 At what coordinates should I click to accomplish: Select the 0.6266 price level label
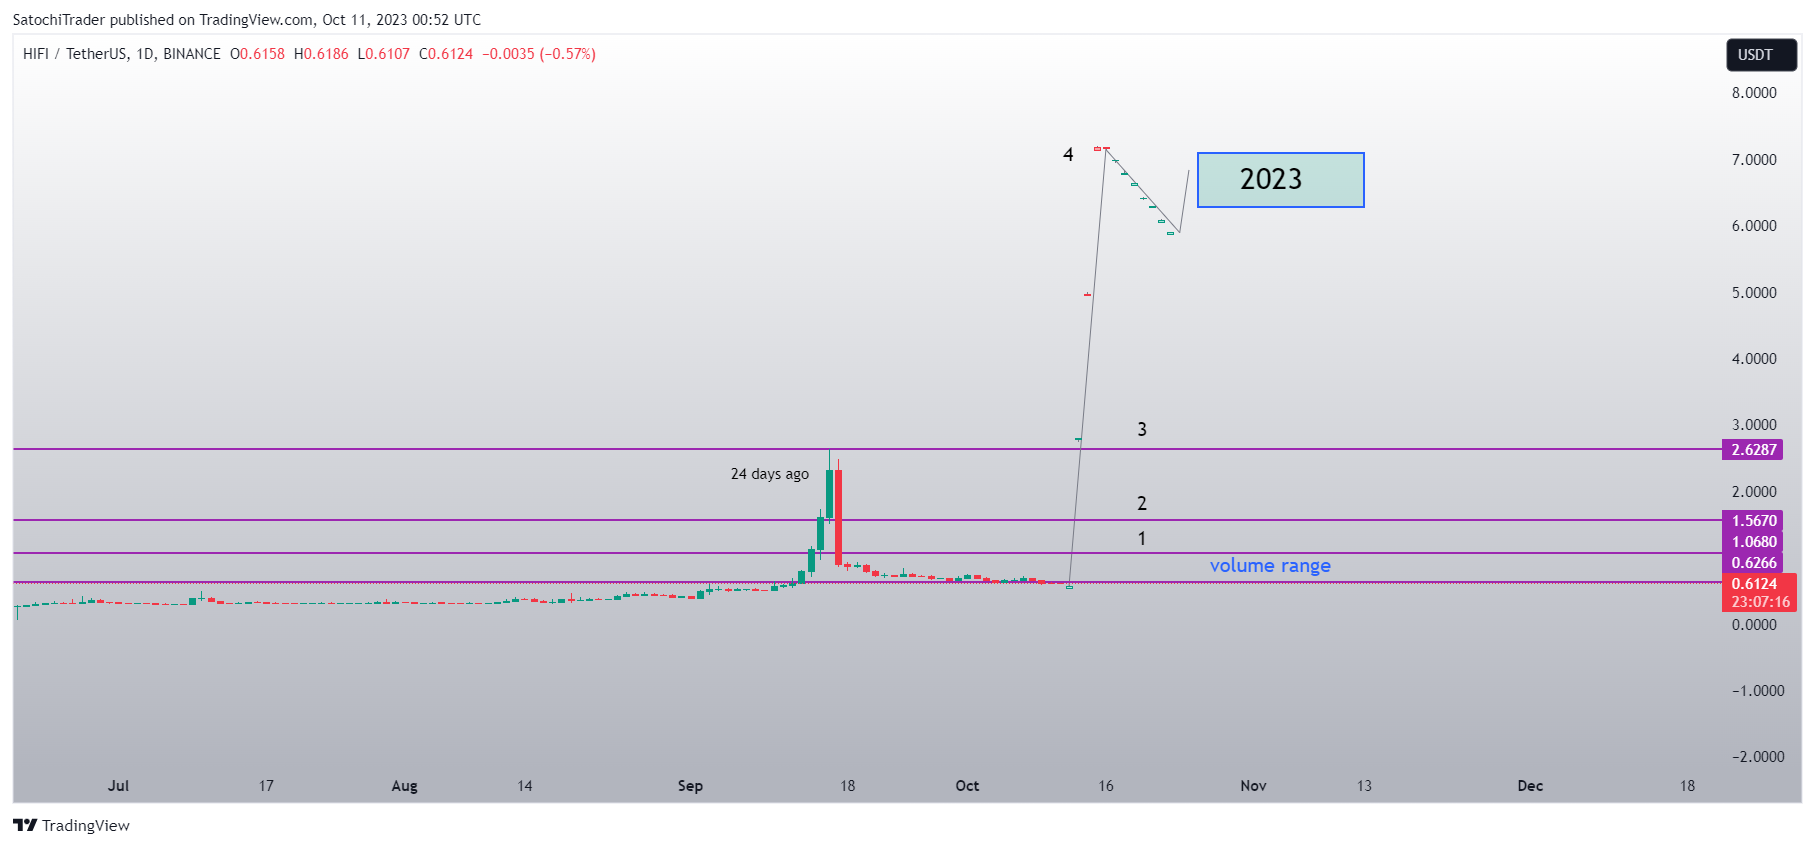tap(1753, 563)
